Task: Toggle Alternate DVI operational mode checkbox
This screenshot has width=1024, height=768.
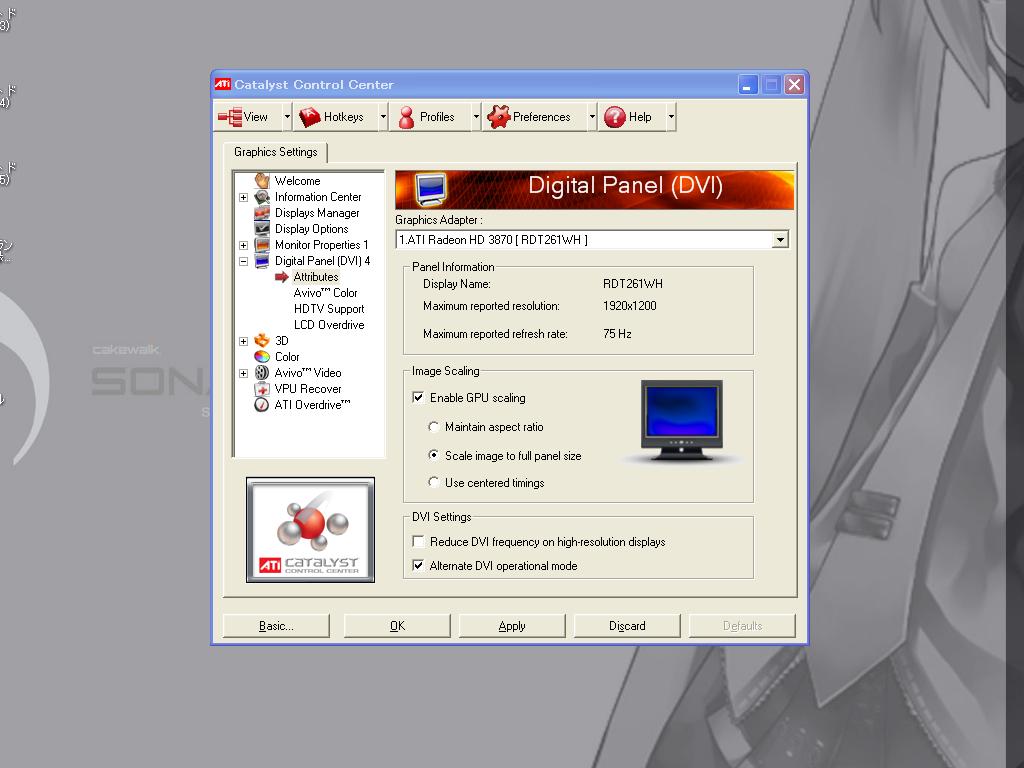Action: pyautogui.click(x=419, y=566)
